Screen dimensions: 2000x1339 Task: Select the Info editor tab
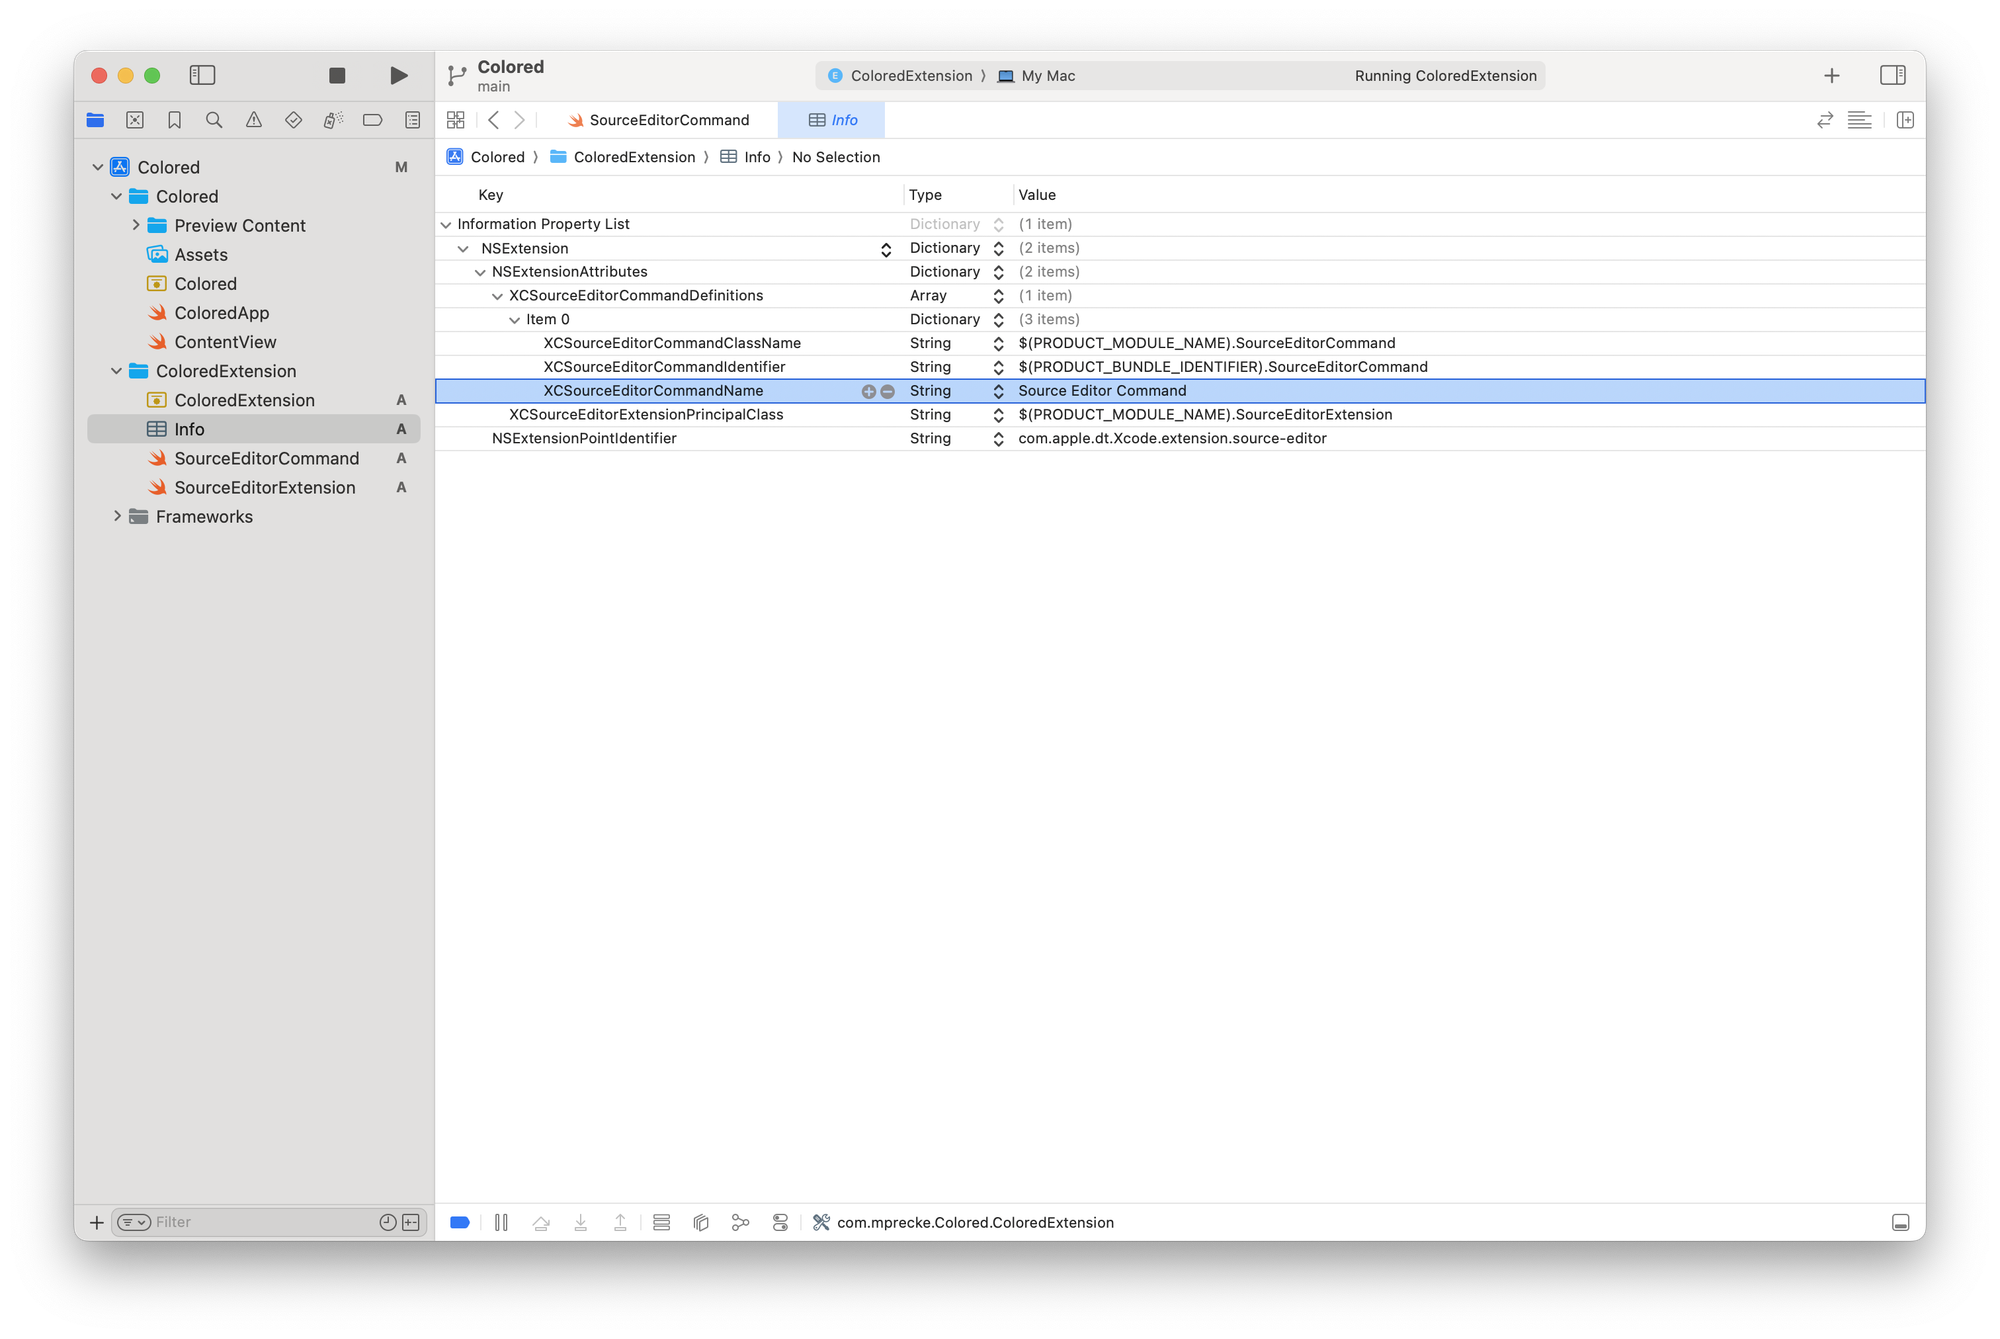coord(833,120)
